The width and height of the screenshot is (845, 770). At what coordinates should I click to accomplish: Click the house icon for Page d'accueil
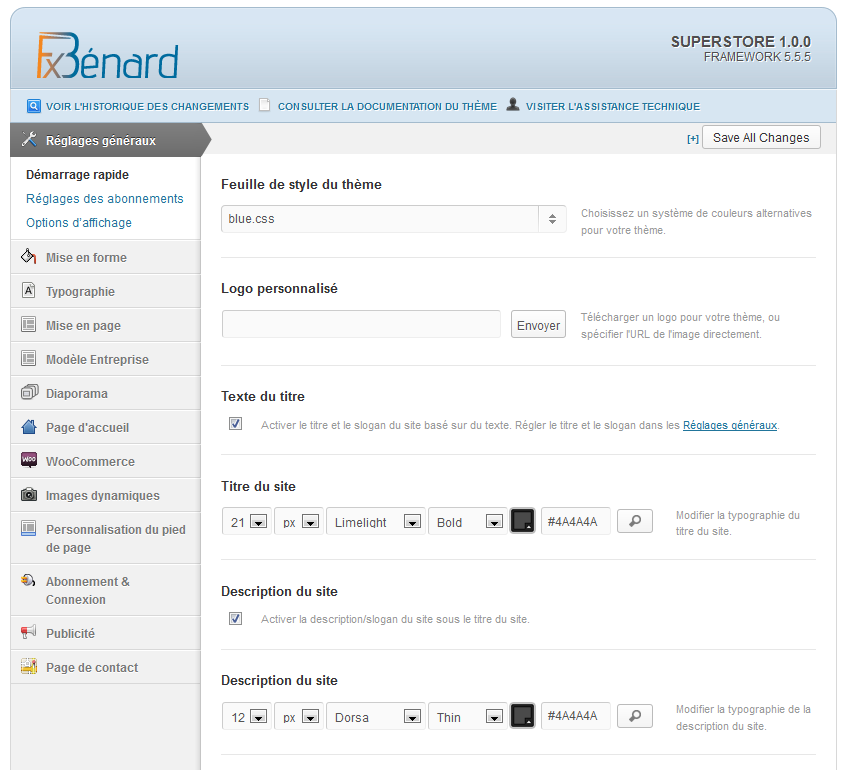(29, 427)
